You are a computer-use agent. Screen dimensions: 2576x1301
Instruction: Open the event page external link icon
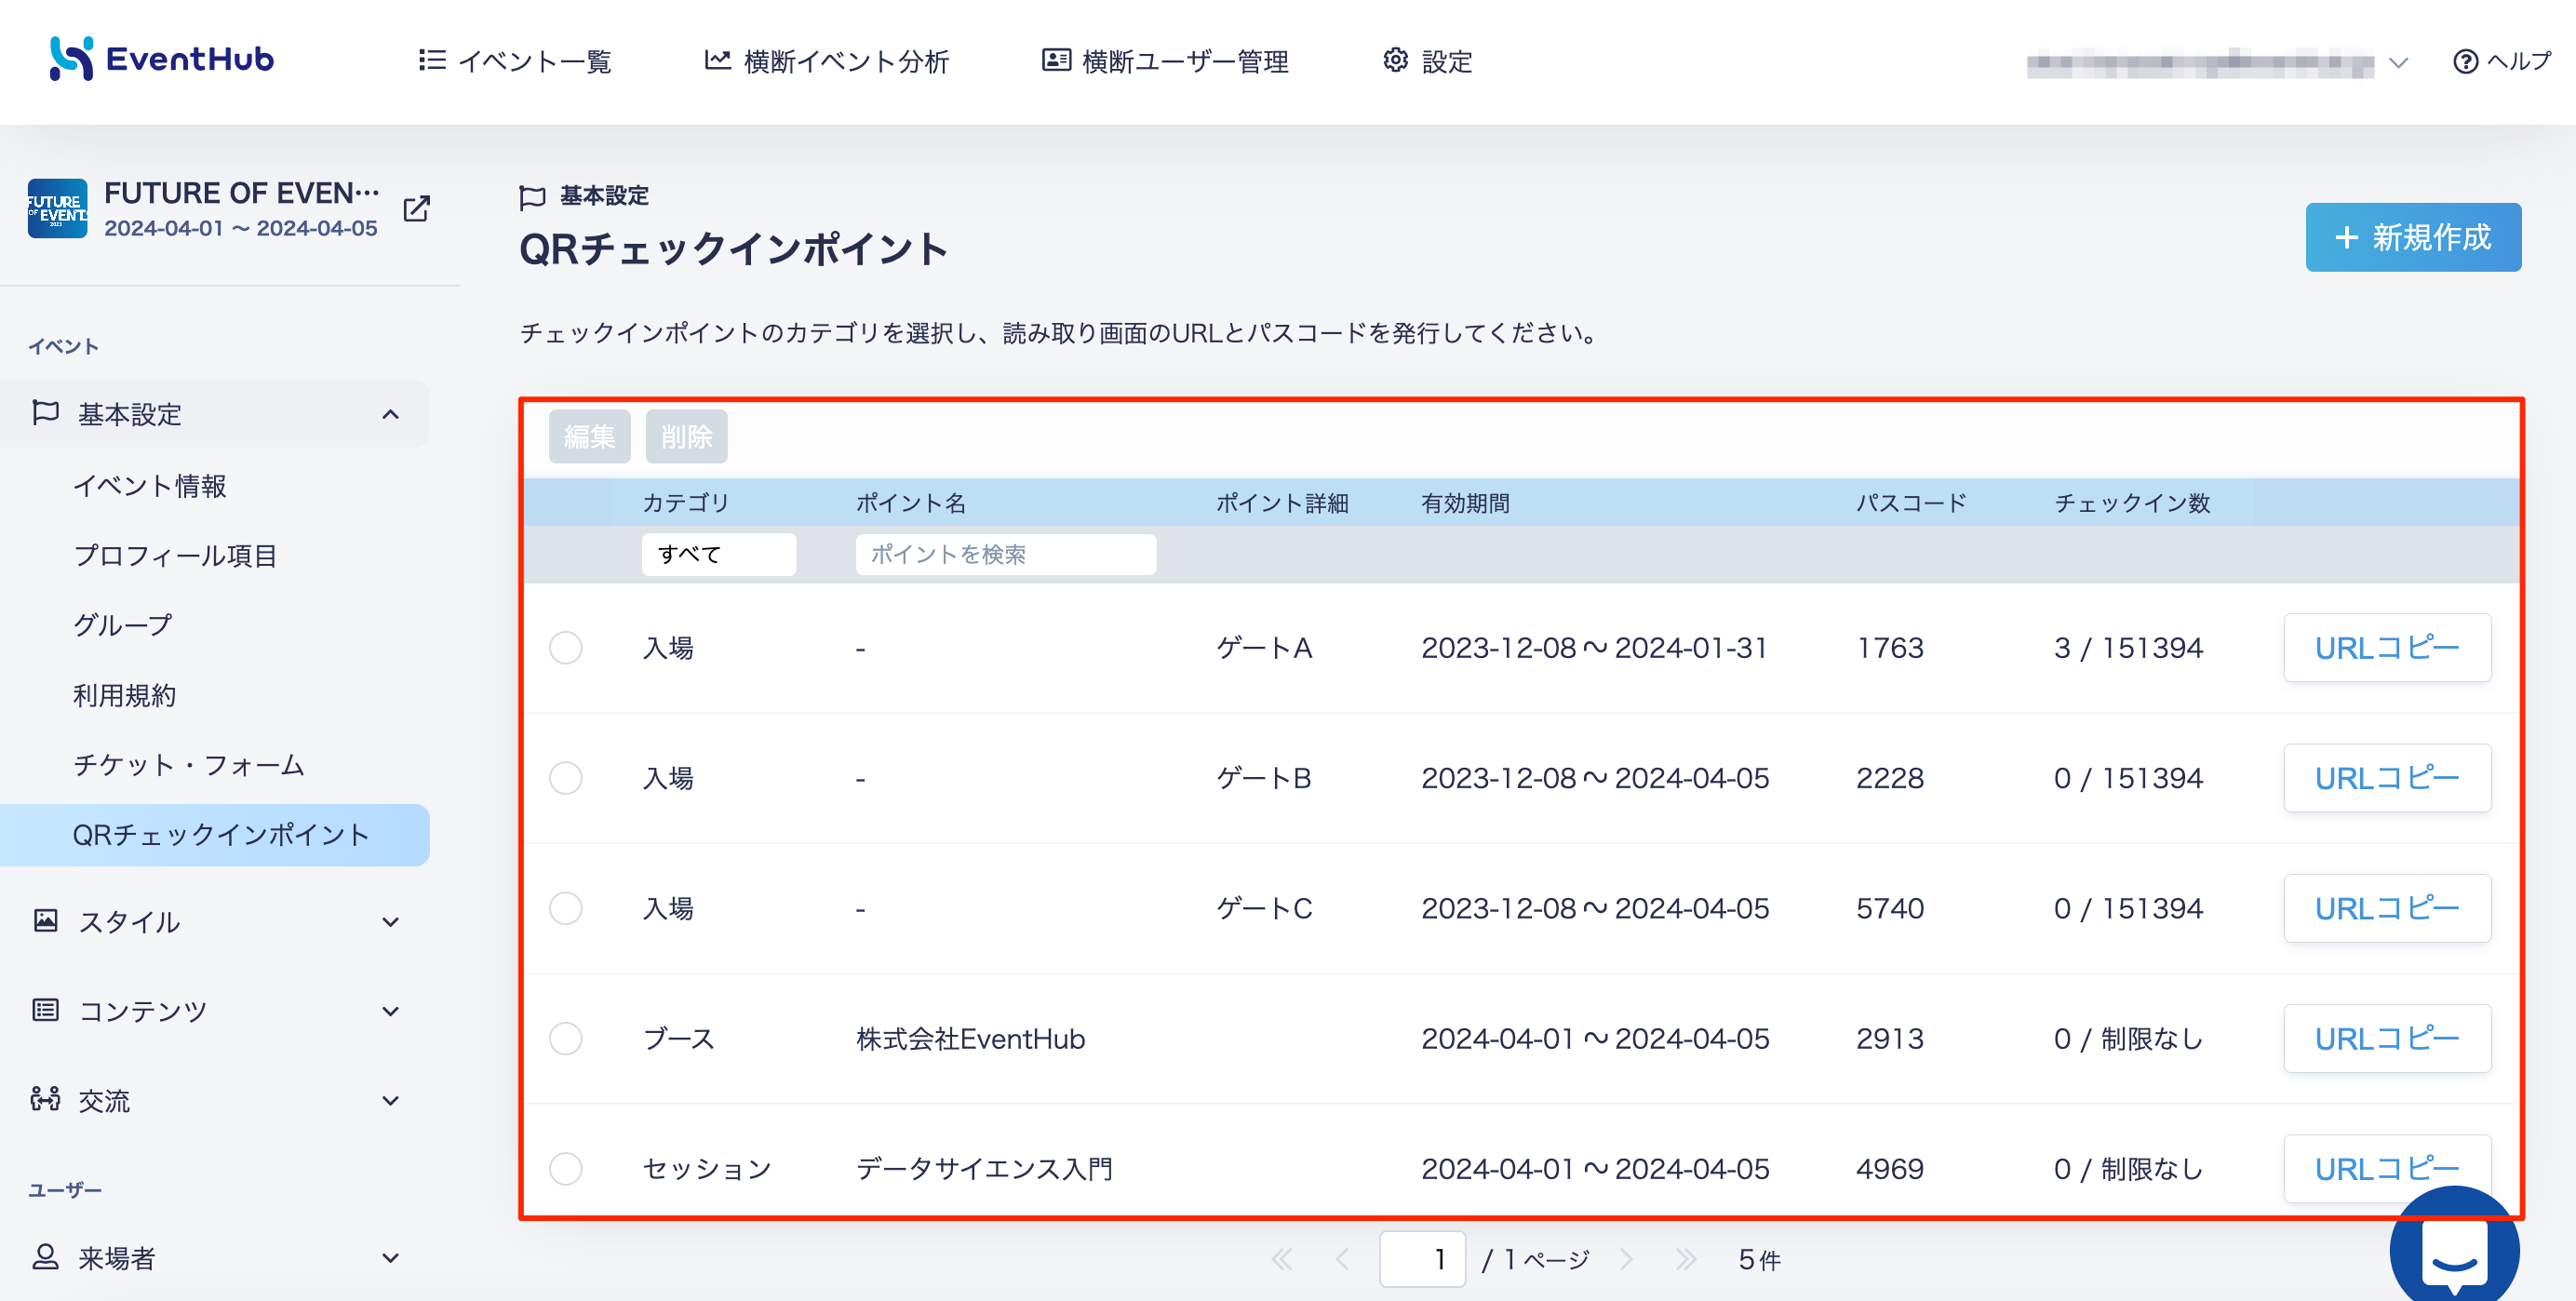[x=416, y=209]
